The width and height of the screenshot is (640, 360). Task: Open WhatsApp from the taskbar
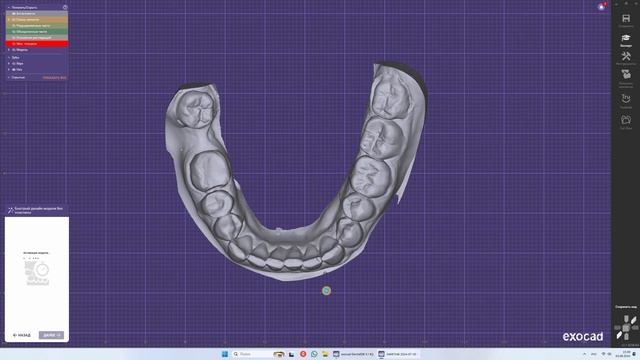[x=314, y=354]
